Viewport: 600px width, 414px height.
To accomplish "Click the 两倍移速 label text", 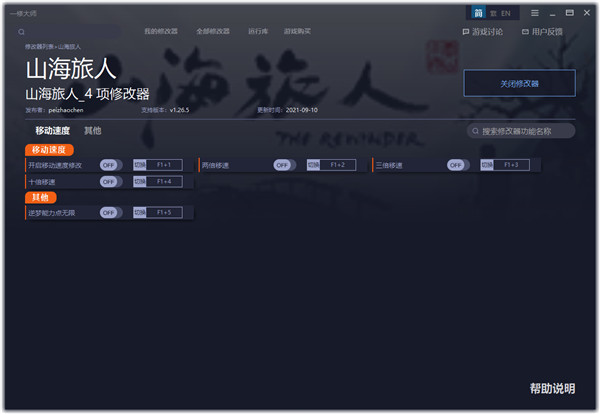I will [x=215, y=165].
